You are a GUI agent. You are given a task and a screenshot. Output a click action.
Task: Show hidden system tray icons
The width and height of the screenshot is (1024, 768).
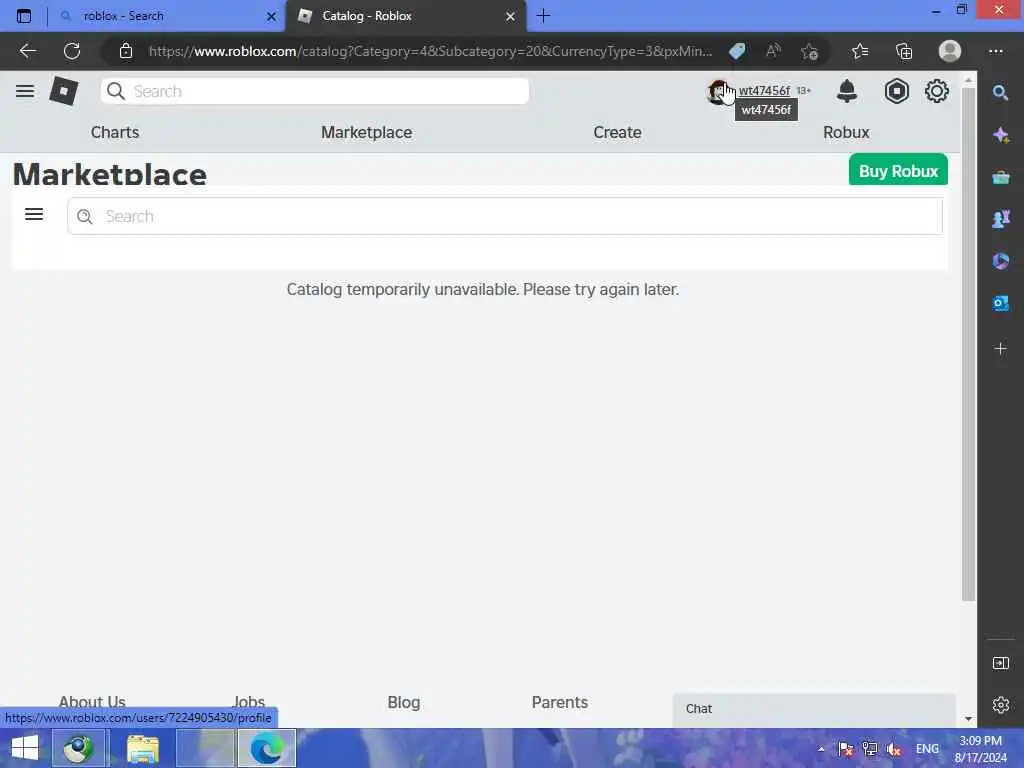coord(821,749)
